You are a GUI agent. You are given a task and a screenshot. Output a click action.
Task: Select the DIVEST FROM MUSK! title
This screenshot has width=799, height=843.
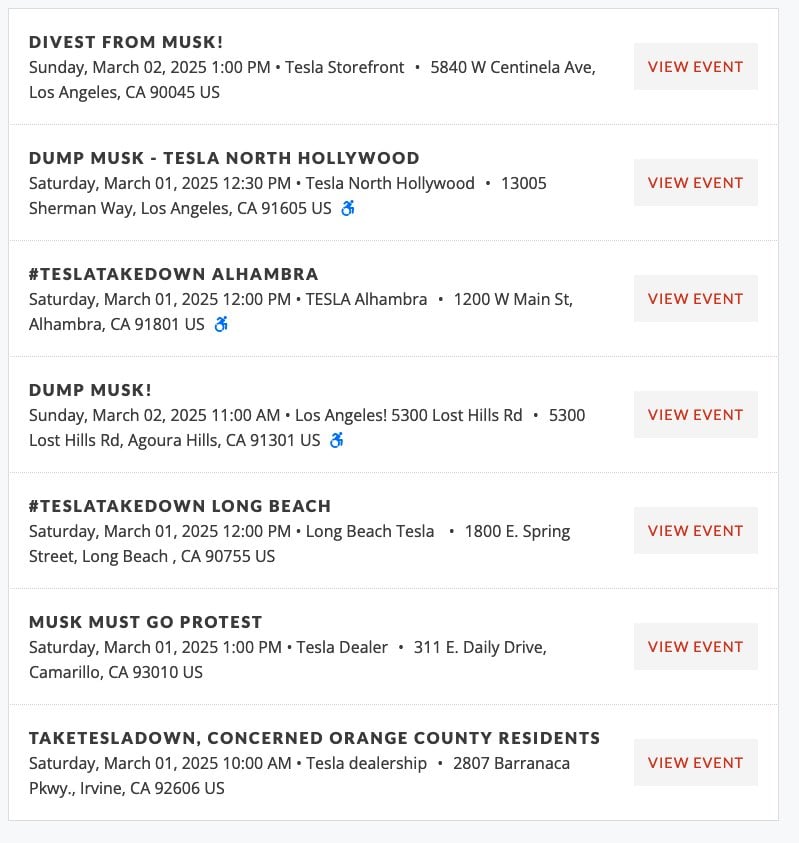(126, 42)
